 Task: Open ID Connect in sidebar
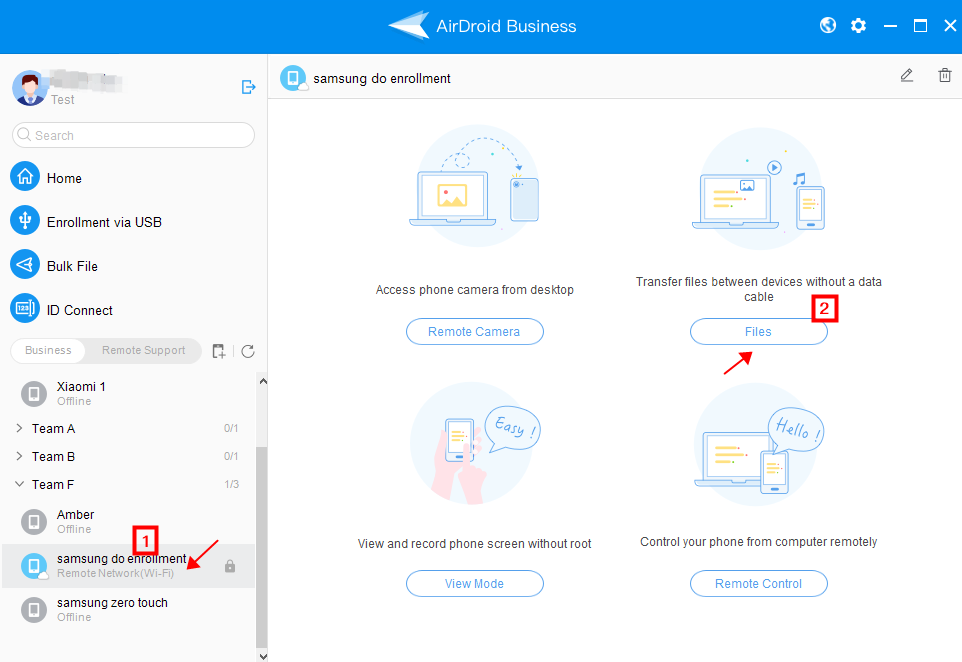pyautogui.click(x=79, y=310)
